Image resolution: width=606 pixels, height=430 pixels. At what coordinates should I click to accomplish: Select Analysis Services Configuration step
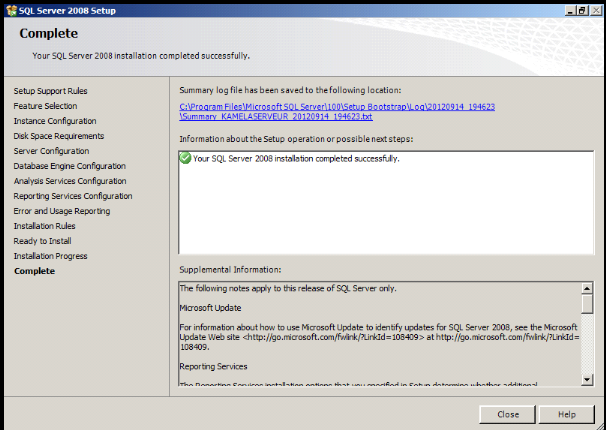(x=70, y=181)
